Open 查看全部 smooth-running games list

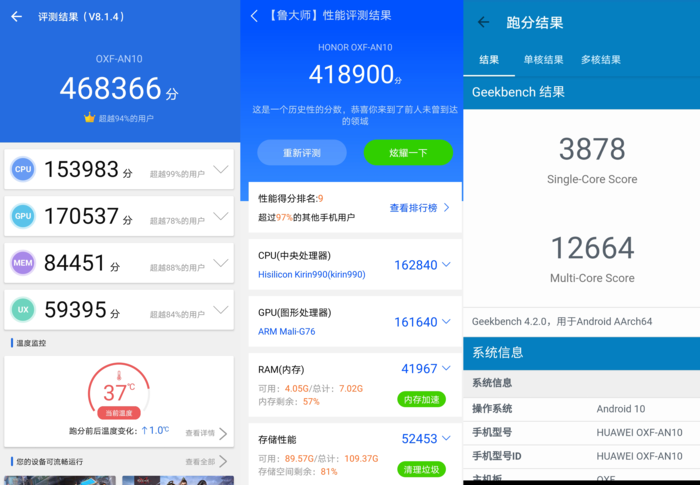[x=206, y=461]
